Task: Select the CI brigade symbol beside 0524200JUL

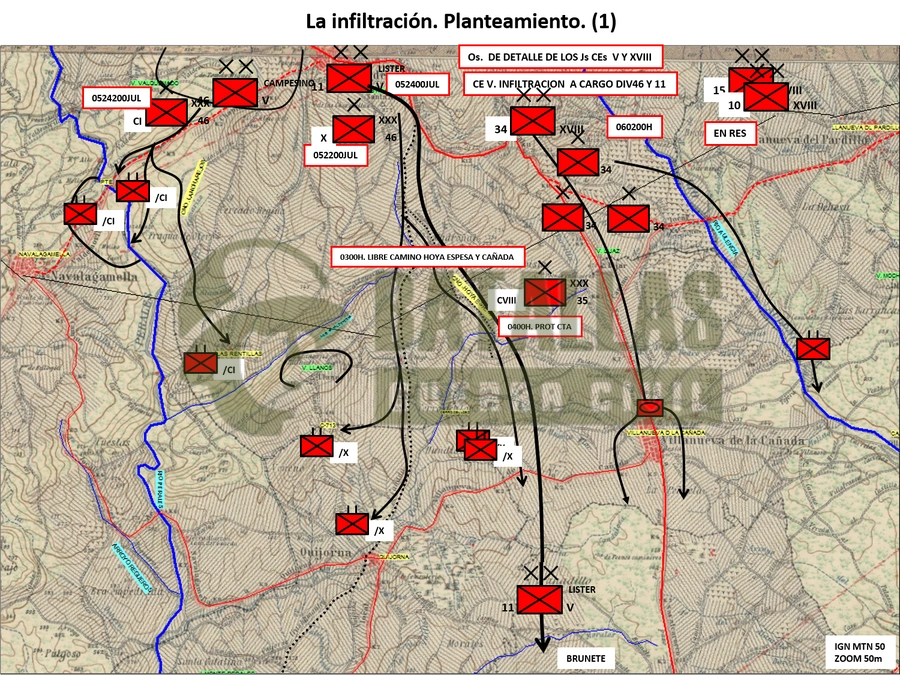Action: tap(166, 112)
